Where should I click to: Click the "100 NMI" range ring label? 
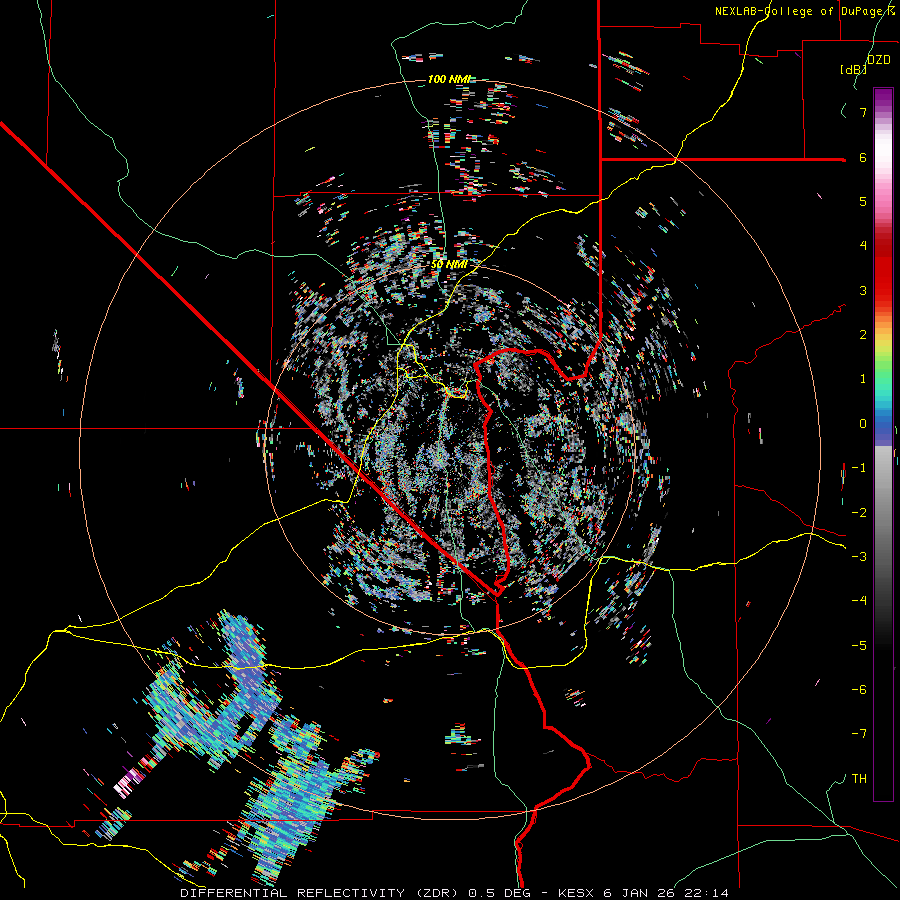point(449,79)
